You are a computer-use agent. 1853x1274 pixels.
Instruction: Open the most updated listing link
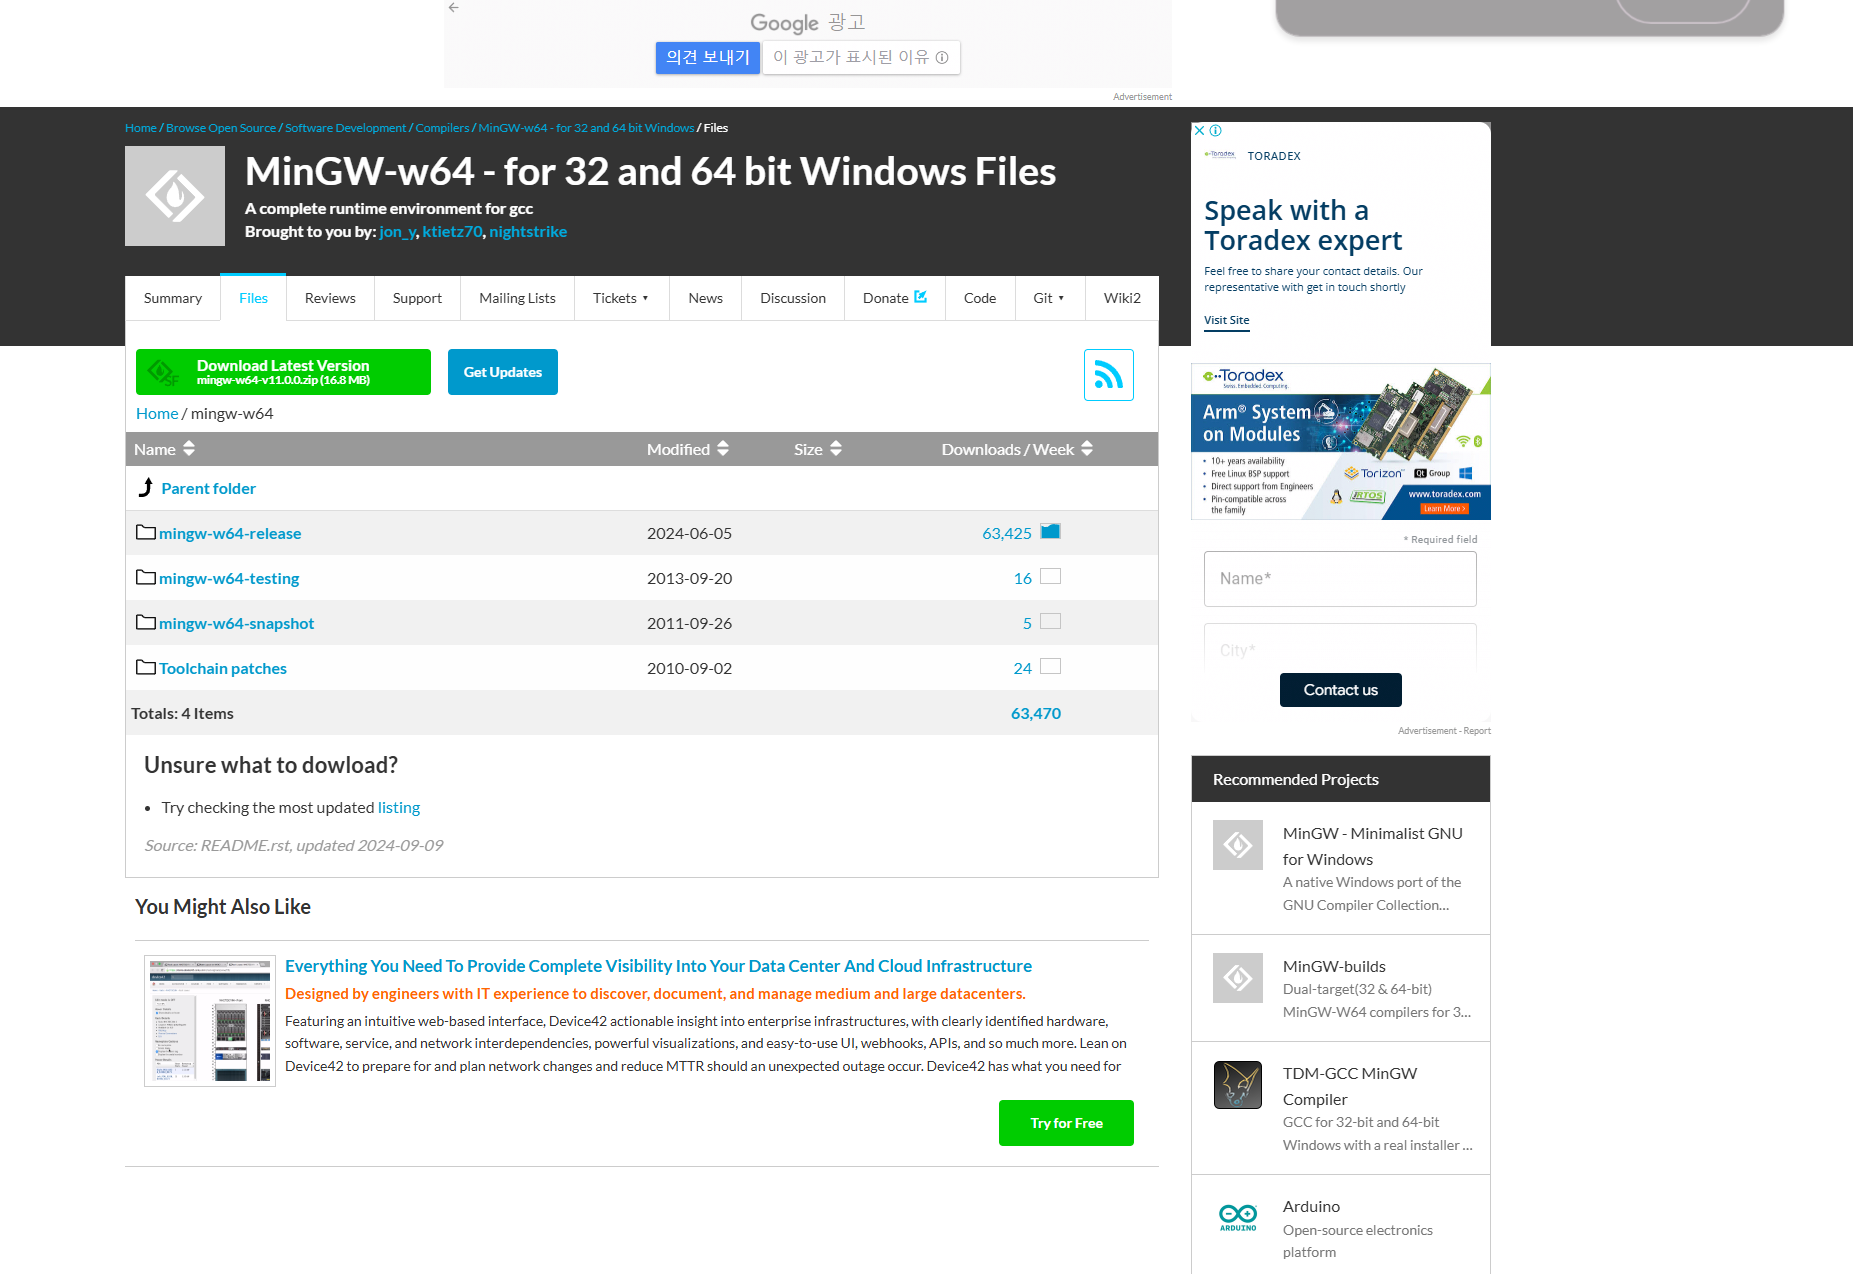point(399,807)
